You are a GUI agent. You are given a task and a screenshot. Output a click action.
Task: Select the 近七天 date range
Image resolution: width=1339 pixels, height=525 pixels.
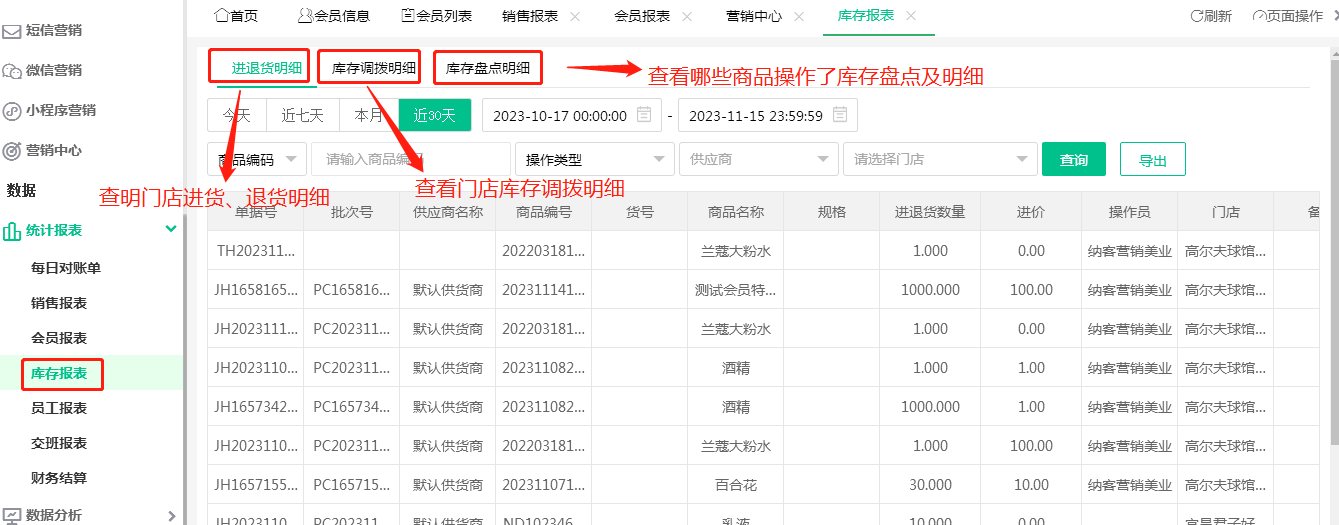[303, 115]
